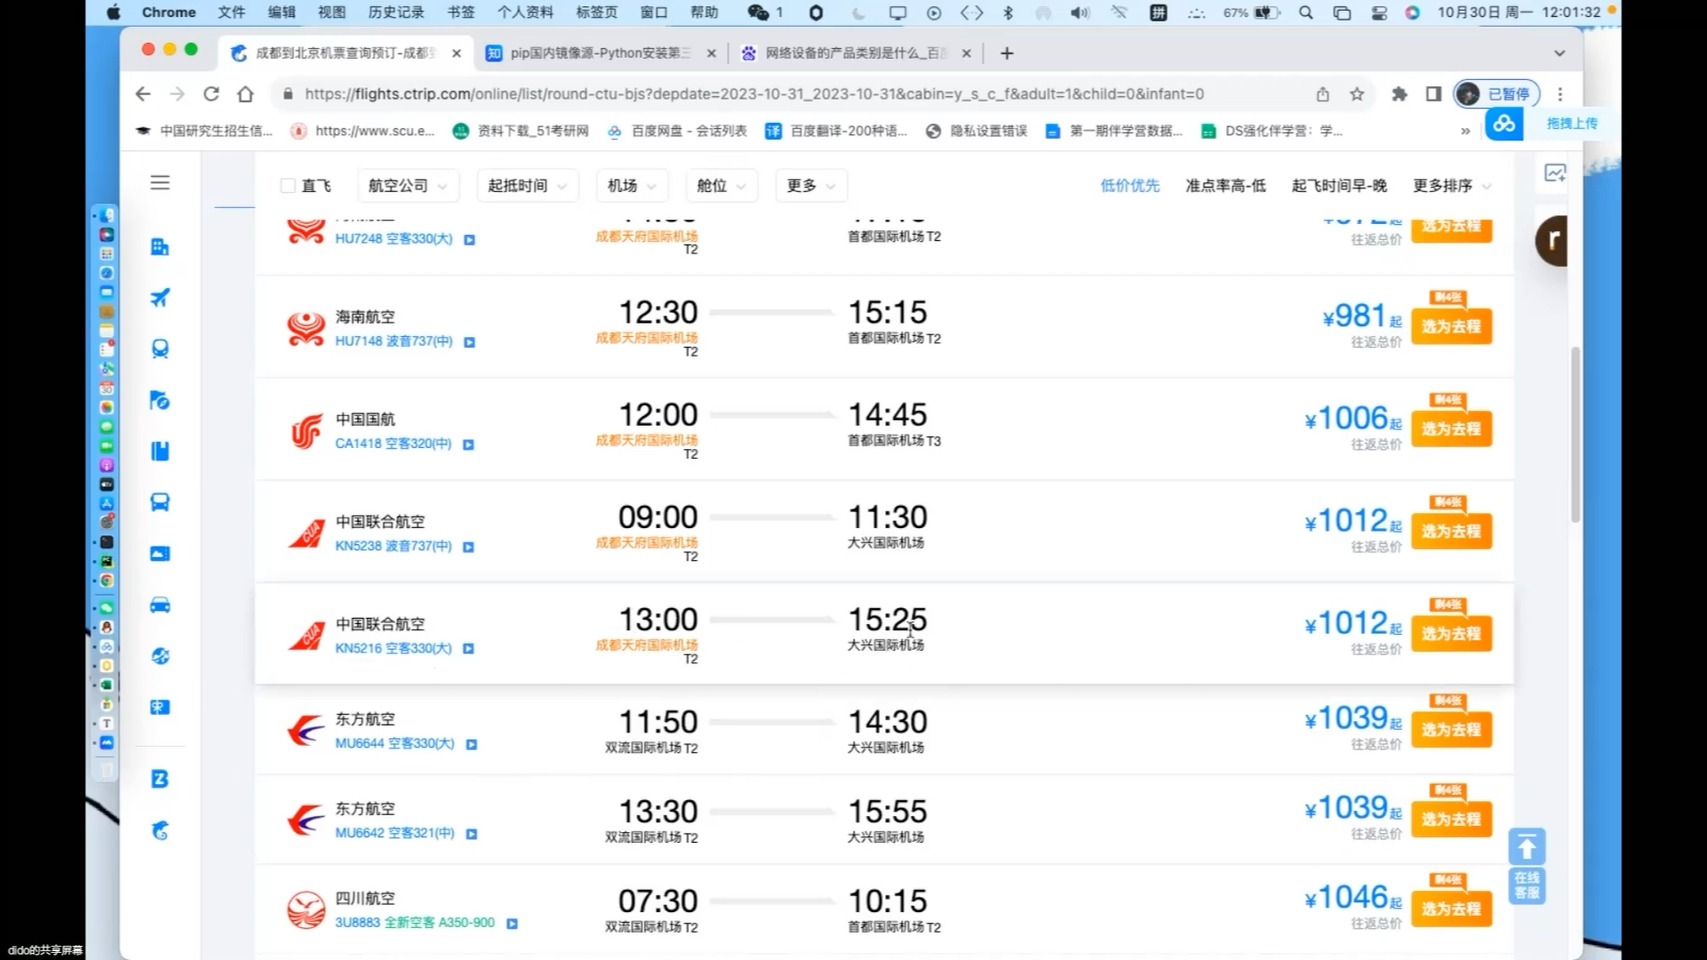Sort by 起飞时间早-晚
1707x960 pixels.
1339,186
